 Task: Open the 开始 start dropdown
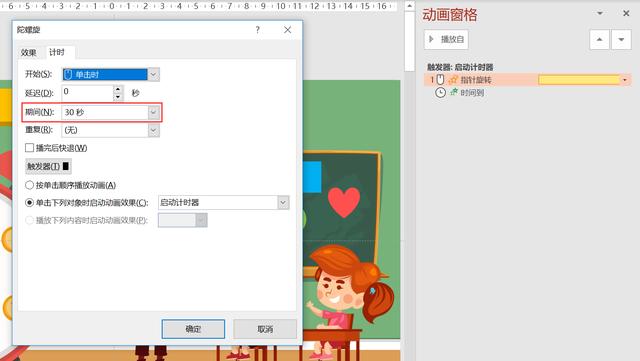pyautogui.click(x=153, y=74)
